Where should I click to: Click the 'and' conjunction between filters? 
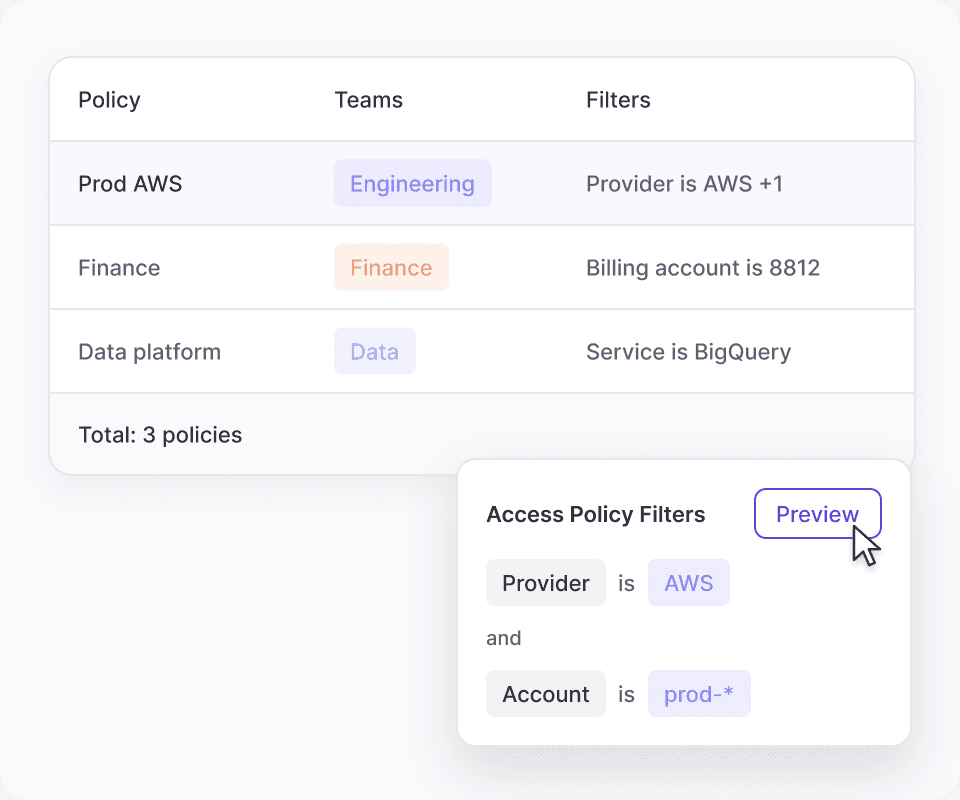(504, 638)
